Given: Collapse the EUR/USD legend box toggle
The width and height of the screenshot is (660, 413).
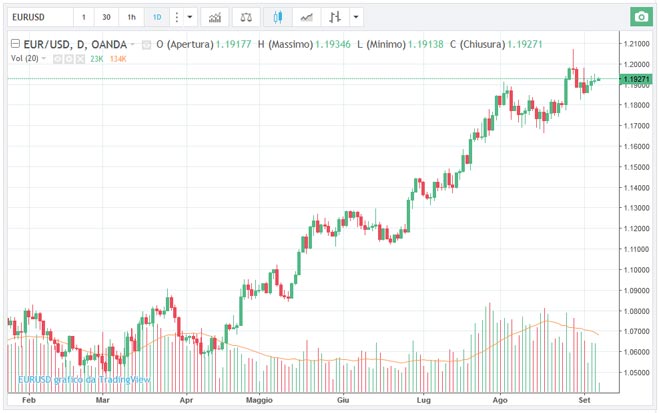Looking at the screenshot, I should point(13,45).
